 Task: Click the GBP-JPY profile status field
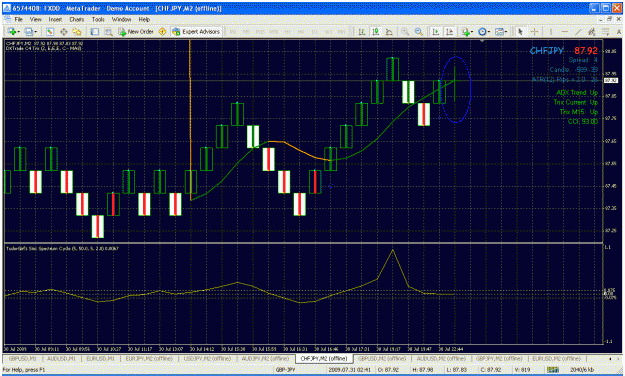click(x=285, y=370)
